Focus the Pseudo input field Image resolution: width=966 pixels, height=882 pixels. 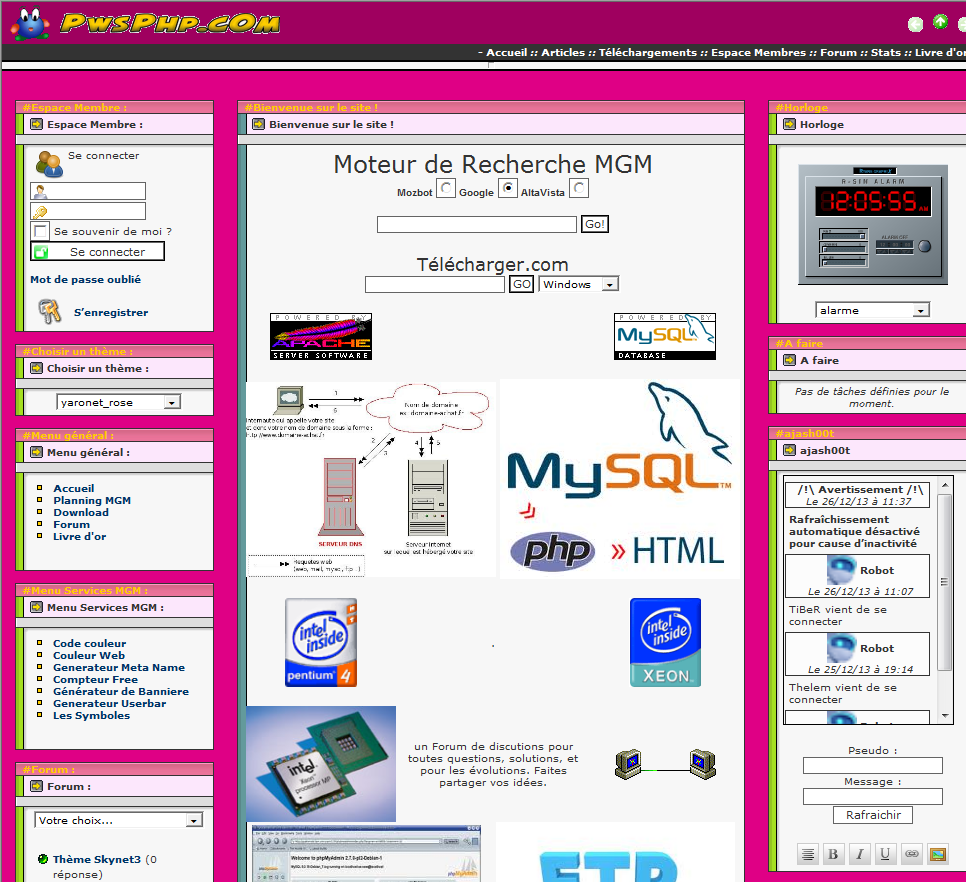872,765
